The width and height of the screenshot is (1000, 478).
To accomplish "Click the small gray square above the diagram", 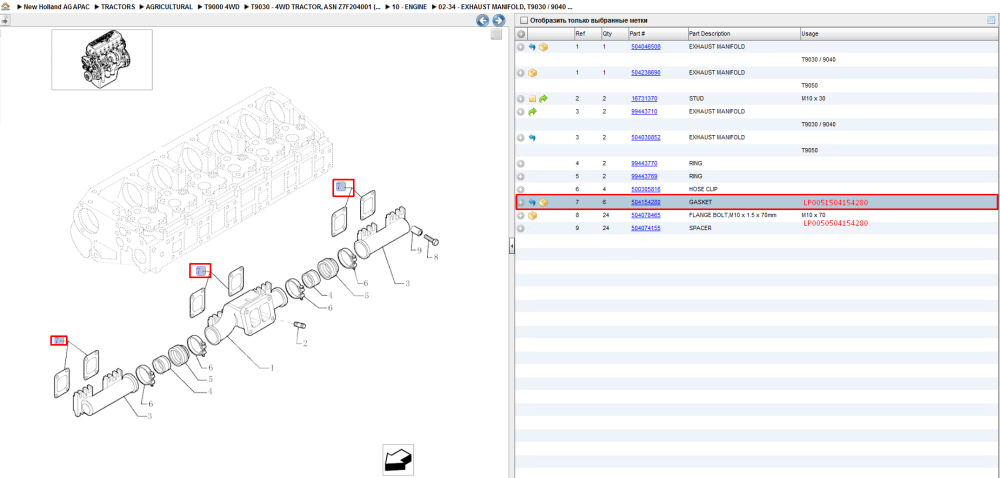I will click(496, 34).
